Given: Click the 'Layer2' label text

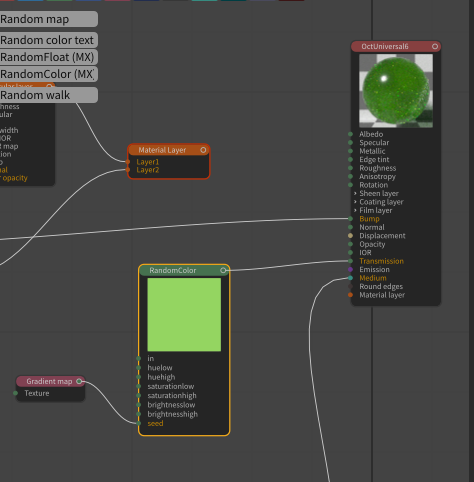Looking at the screenshot, I should (148, 170).
